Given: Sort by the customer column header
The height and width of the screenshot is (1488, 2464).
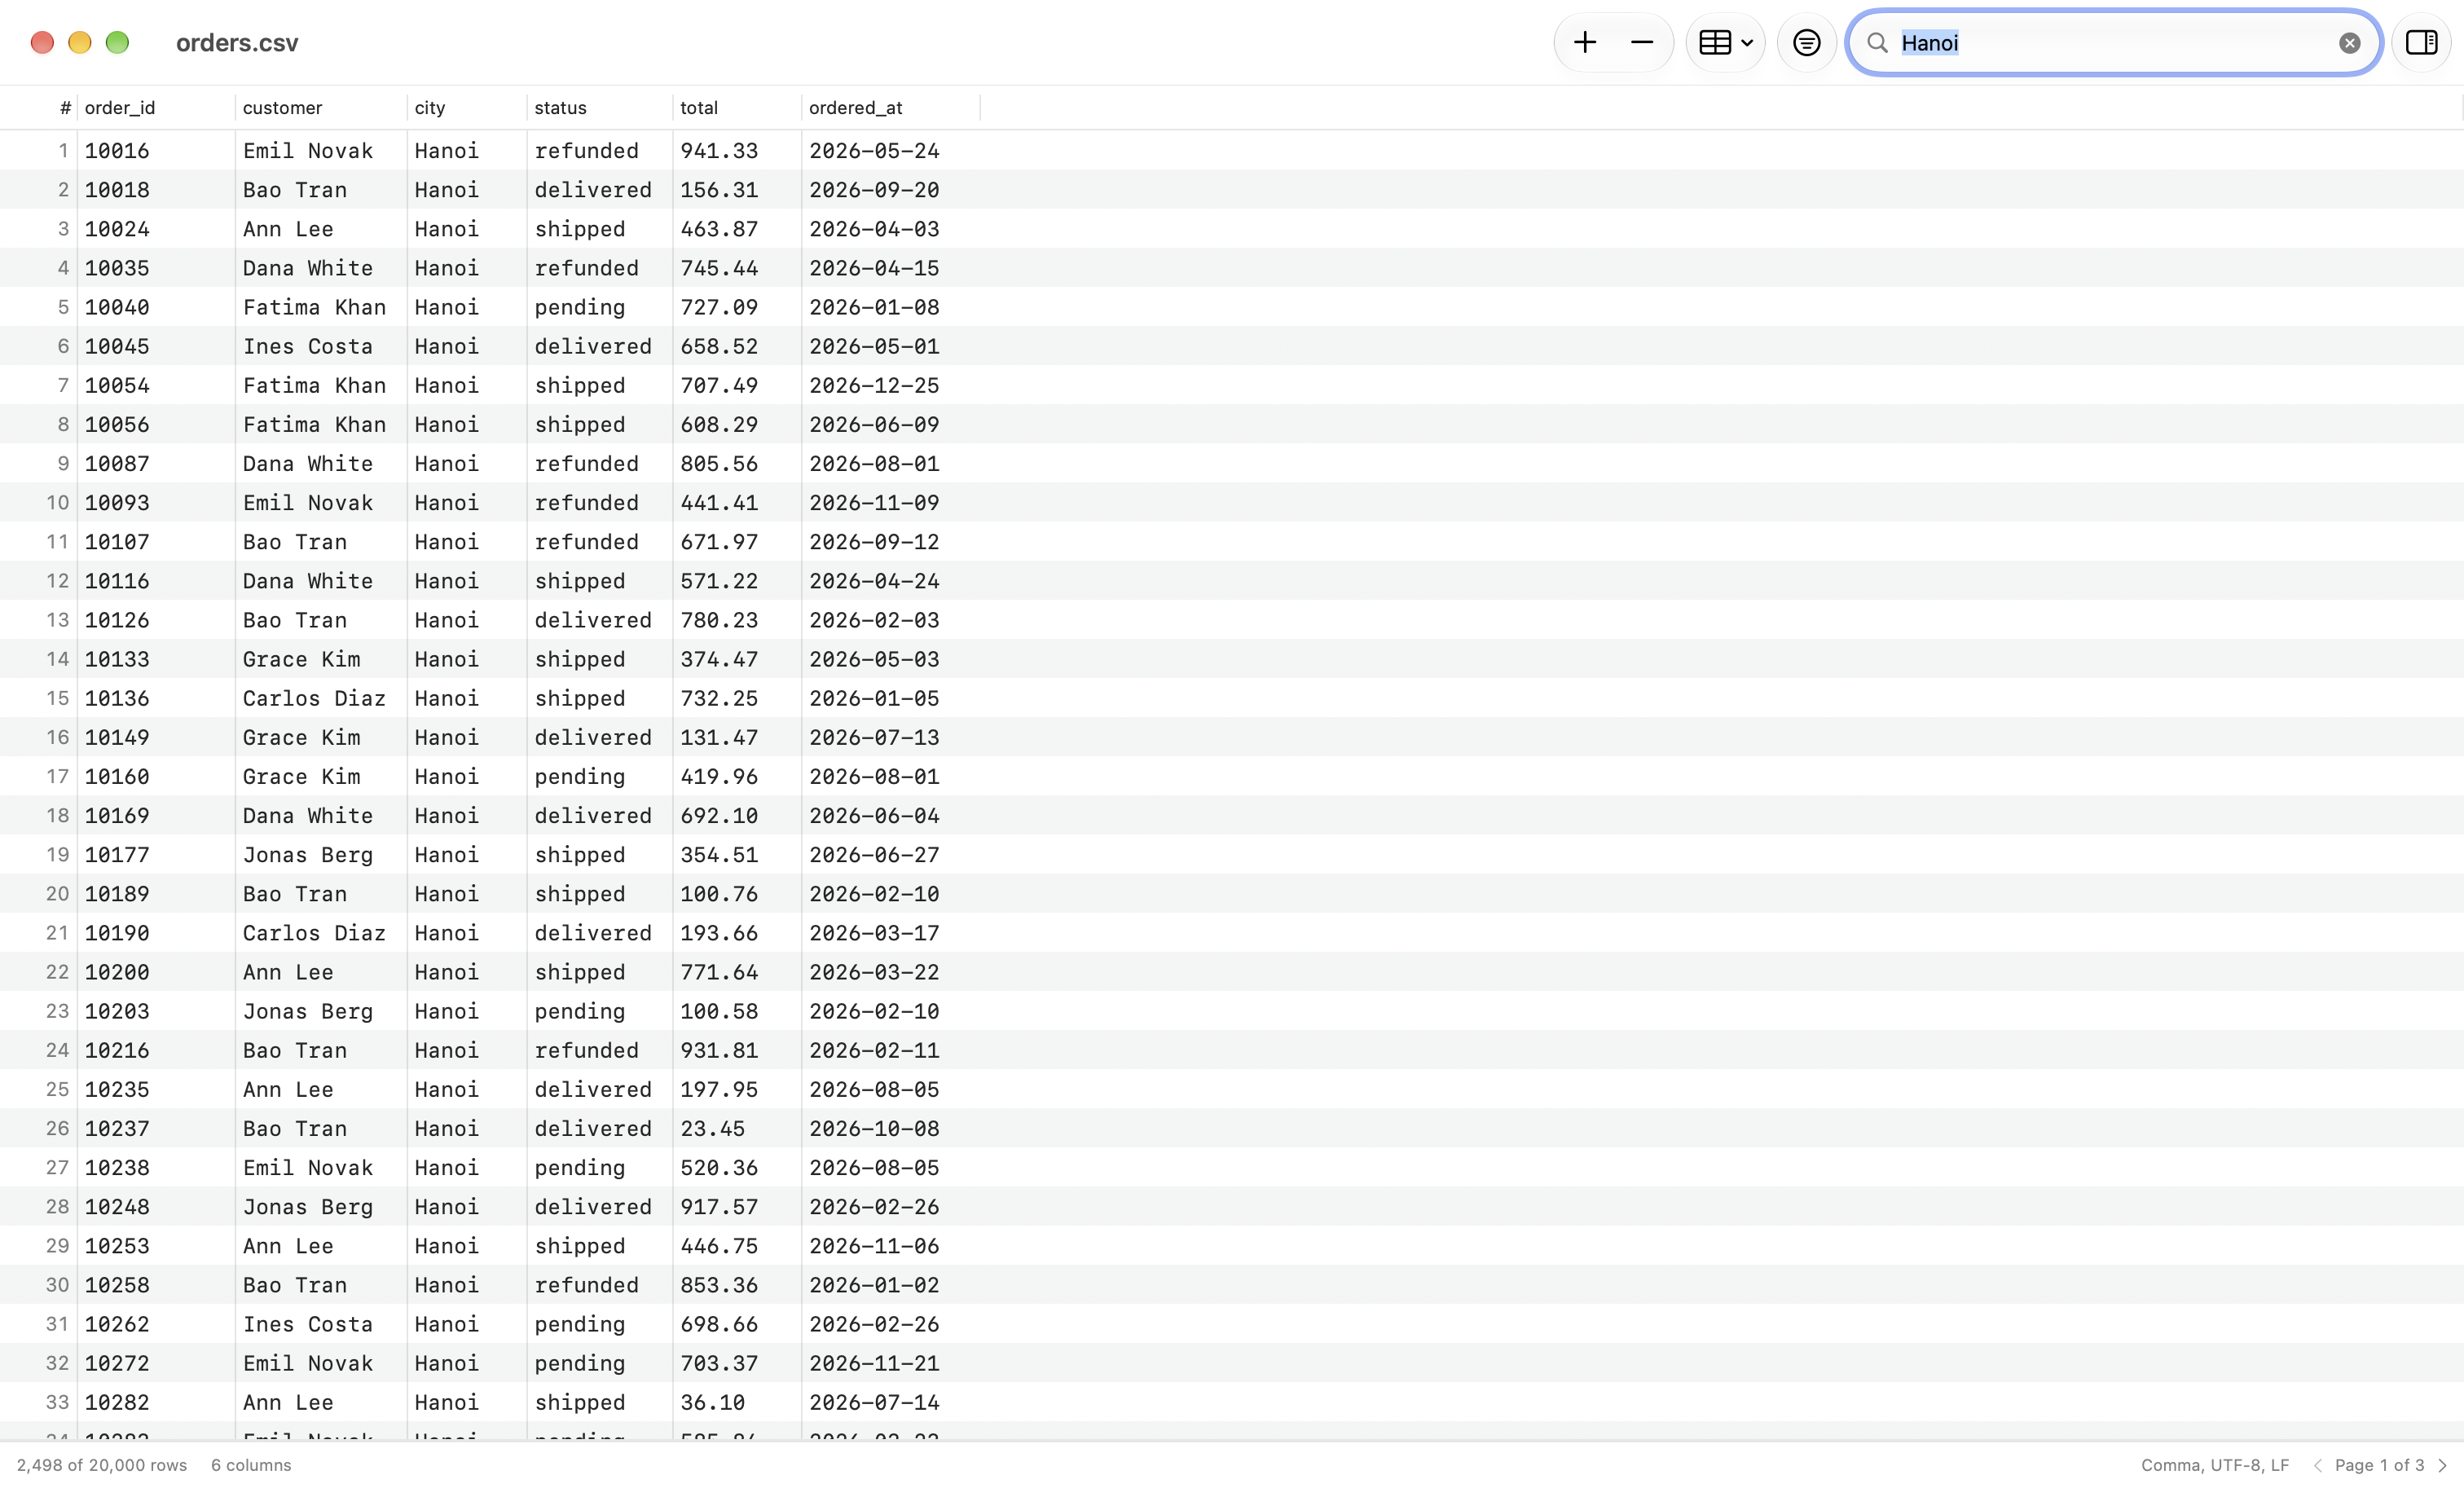Looking at the screenshot, I should coord(321,107).
